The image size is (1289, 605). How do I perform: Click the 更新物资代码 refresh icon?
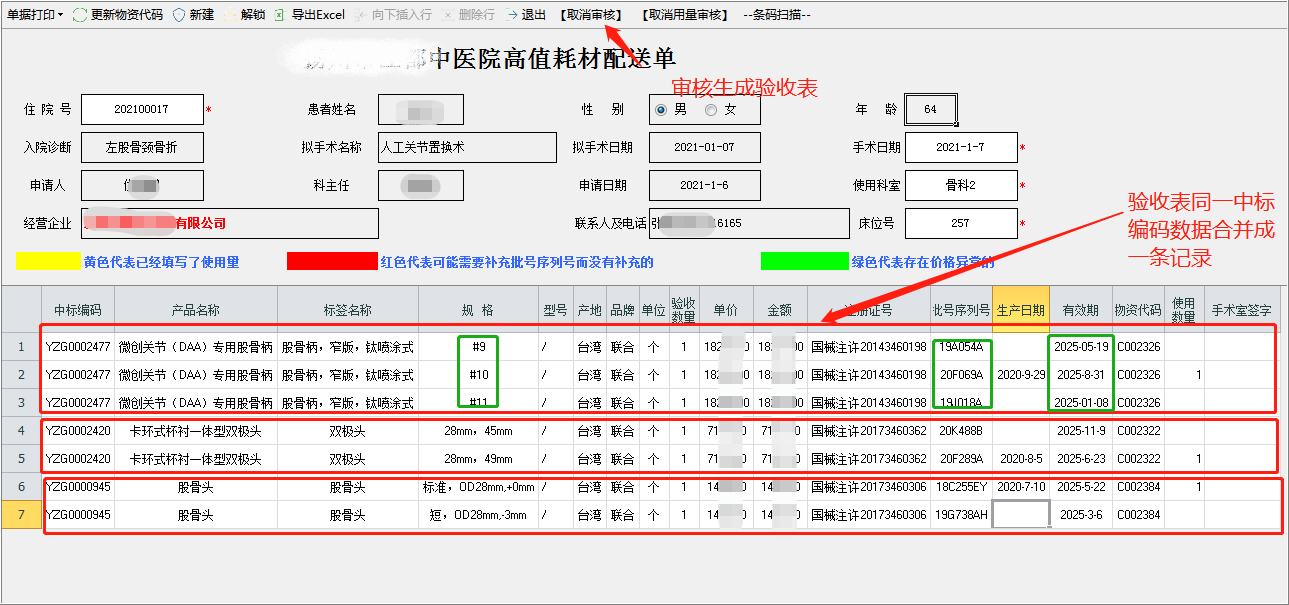pyautogui.click(x=80, y=15)
